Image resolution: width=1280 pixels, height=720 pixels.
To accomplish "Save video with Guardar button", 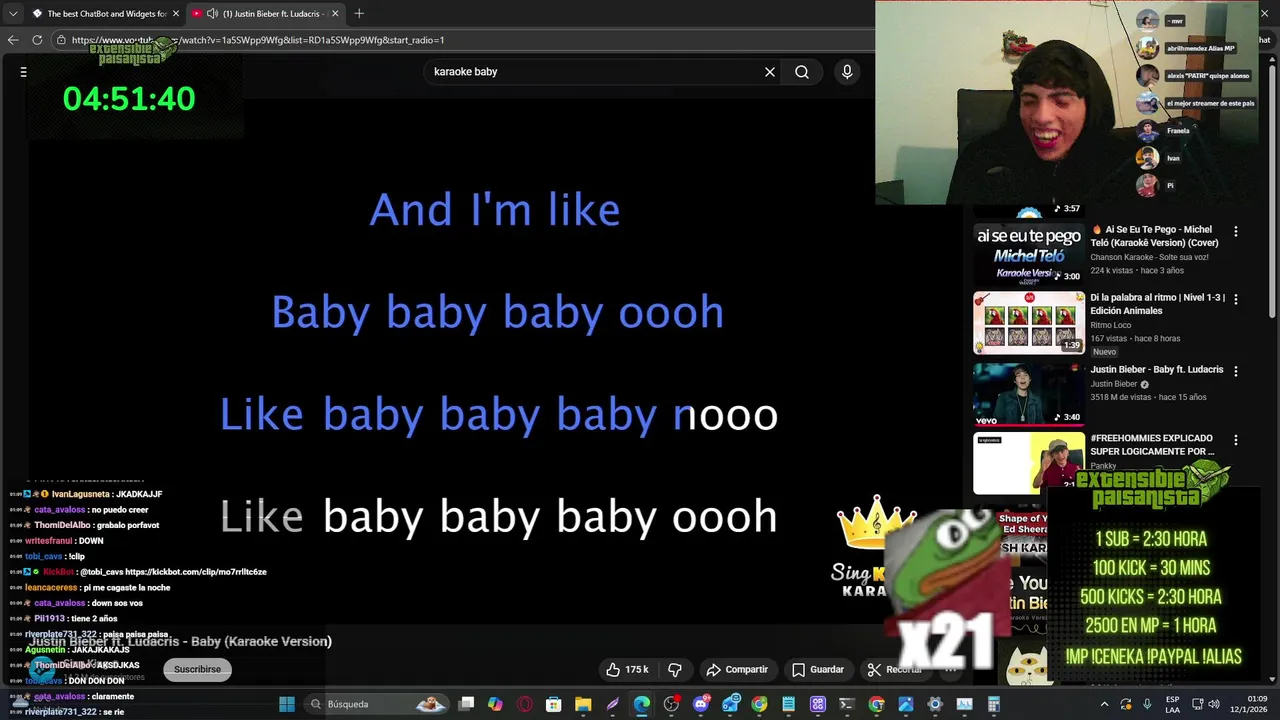I will click(x=818, y=669).
